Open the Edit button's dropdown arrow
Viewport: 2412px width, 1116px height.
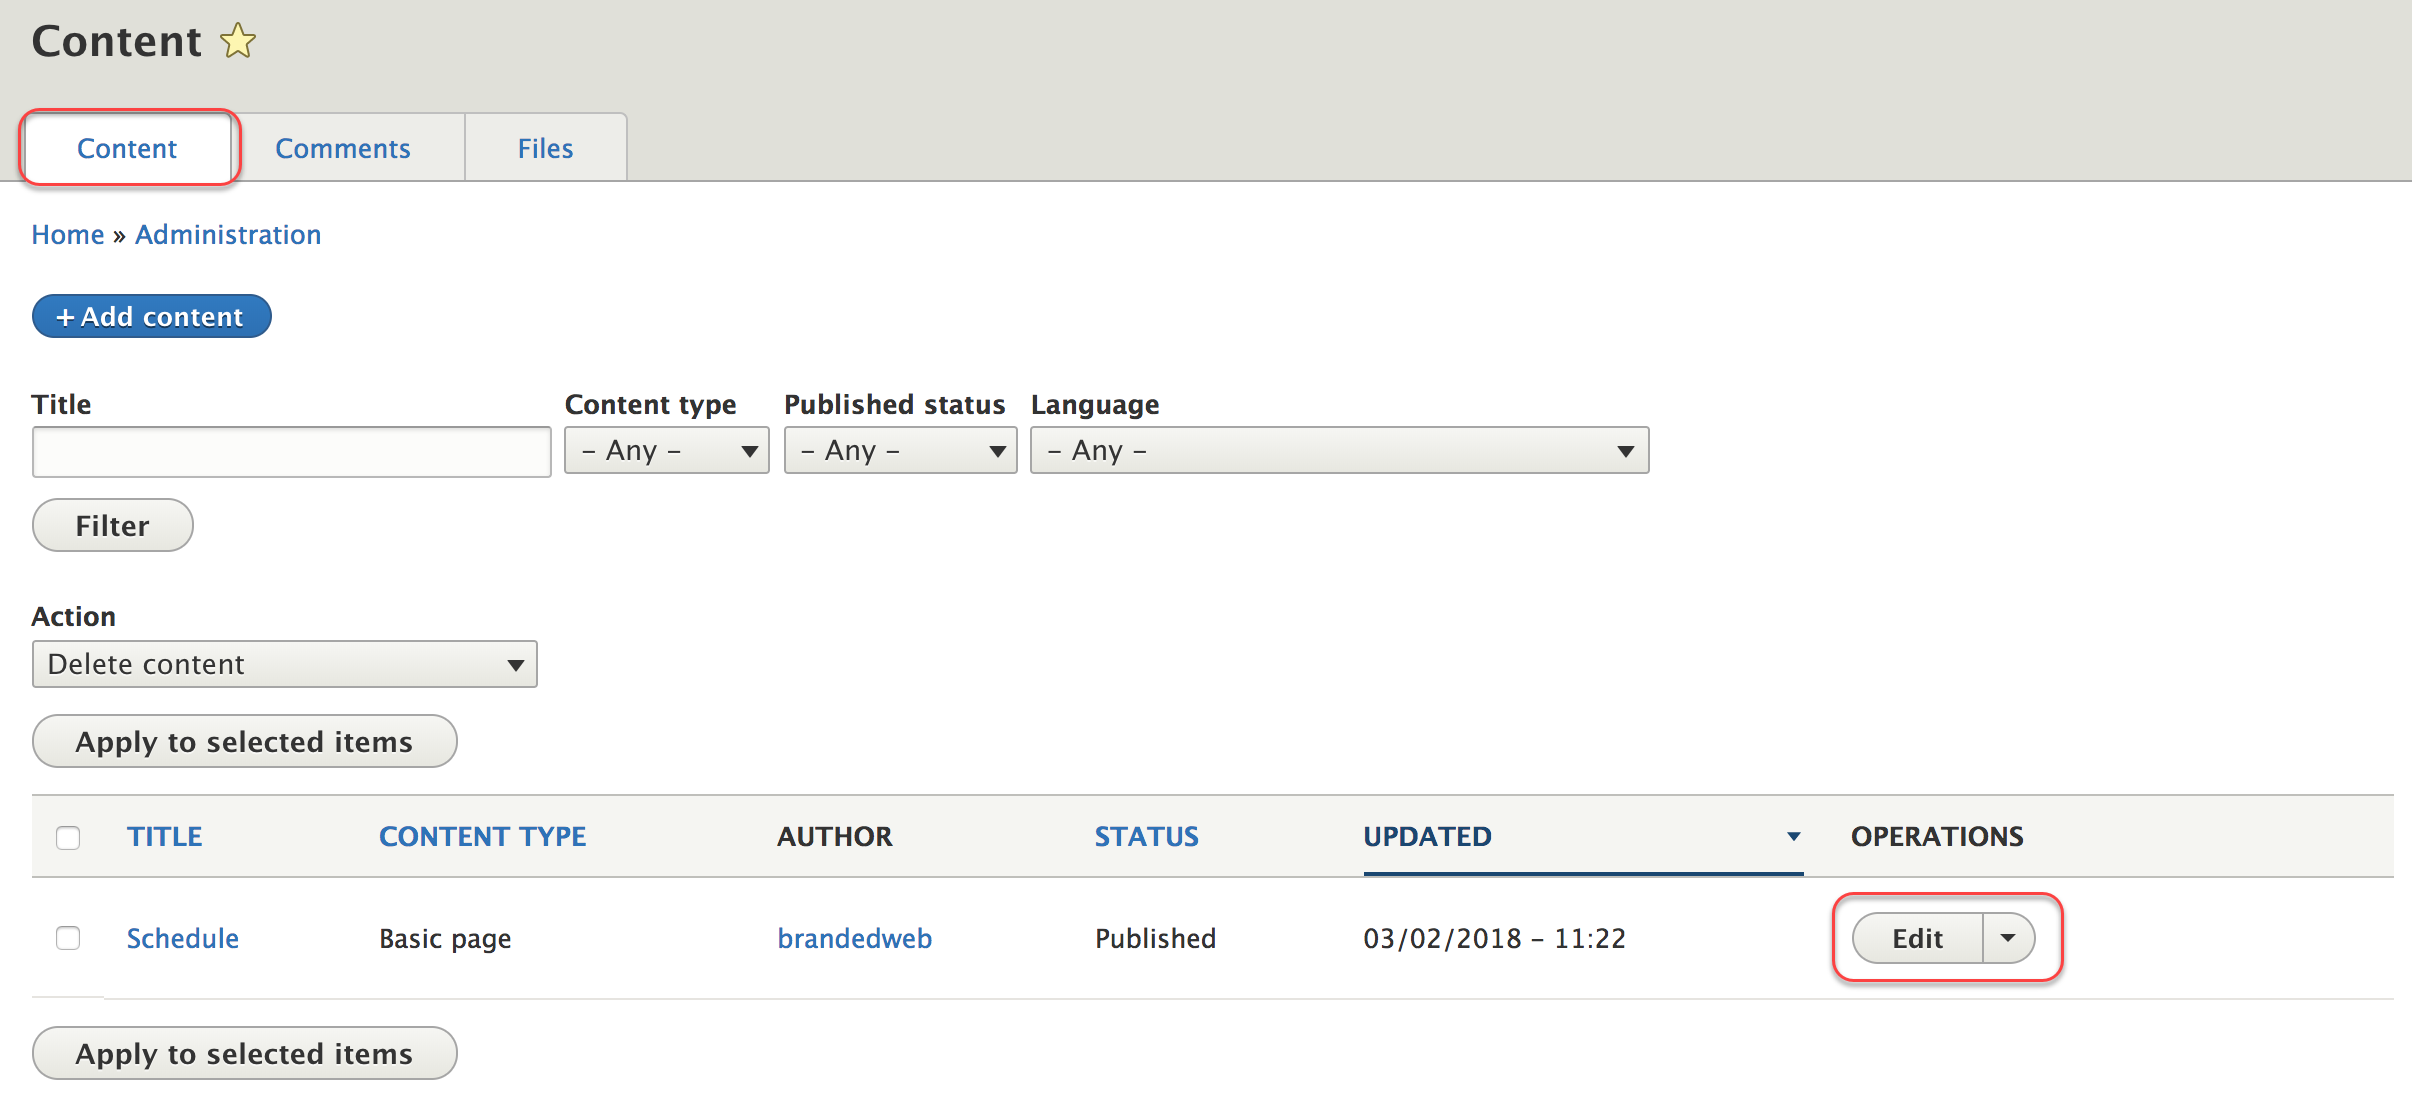2008,938
